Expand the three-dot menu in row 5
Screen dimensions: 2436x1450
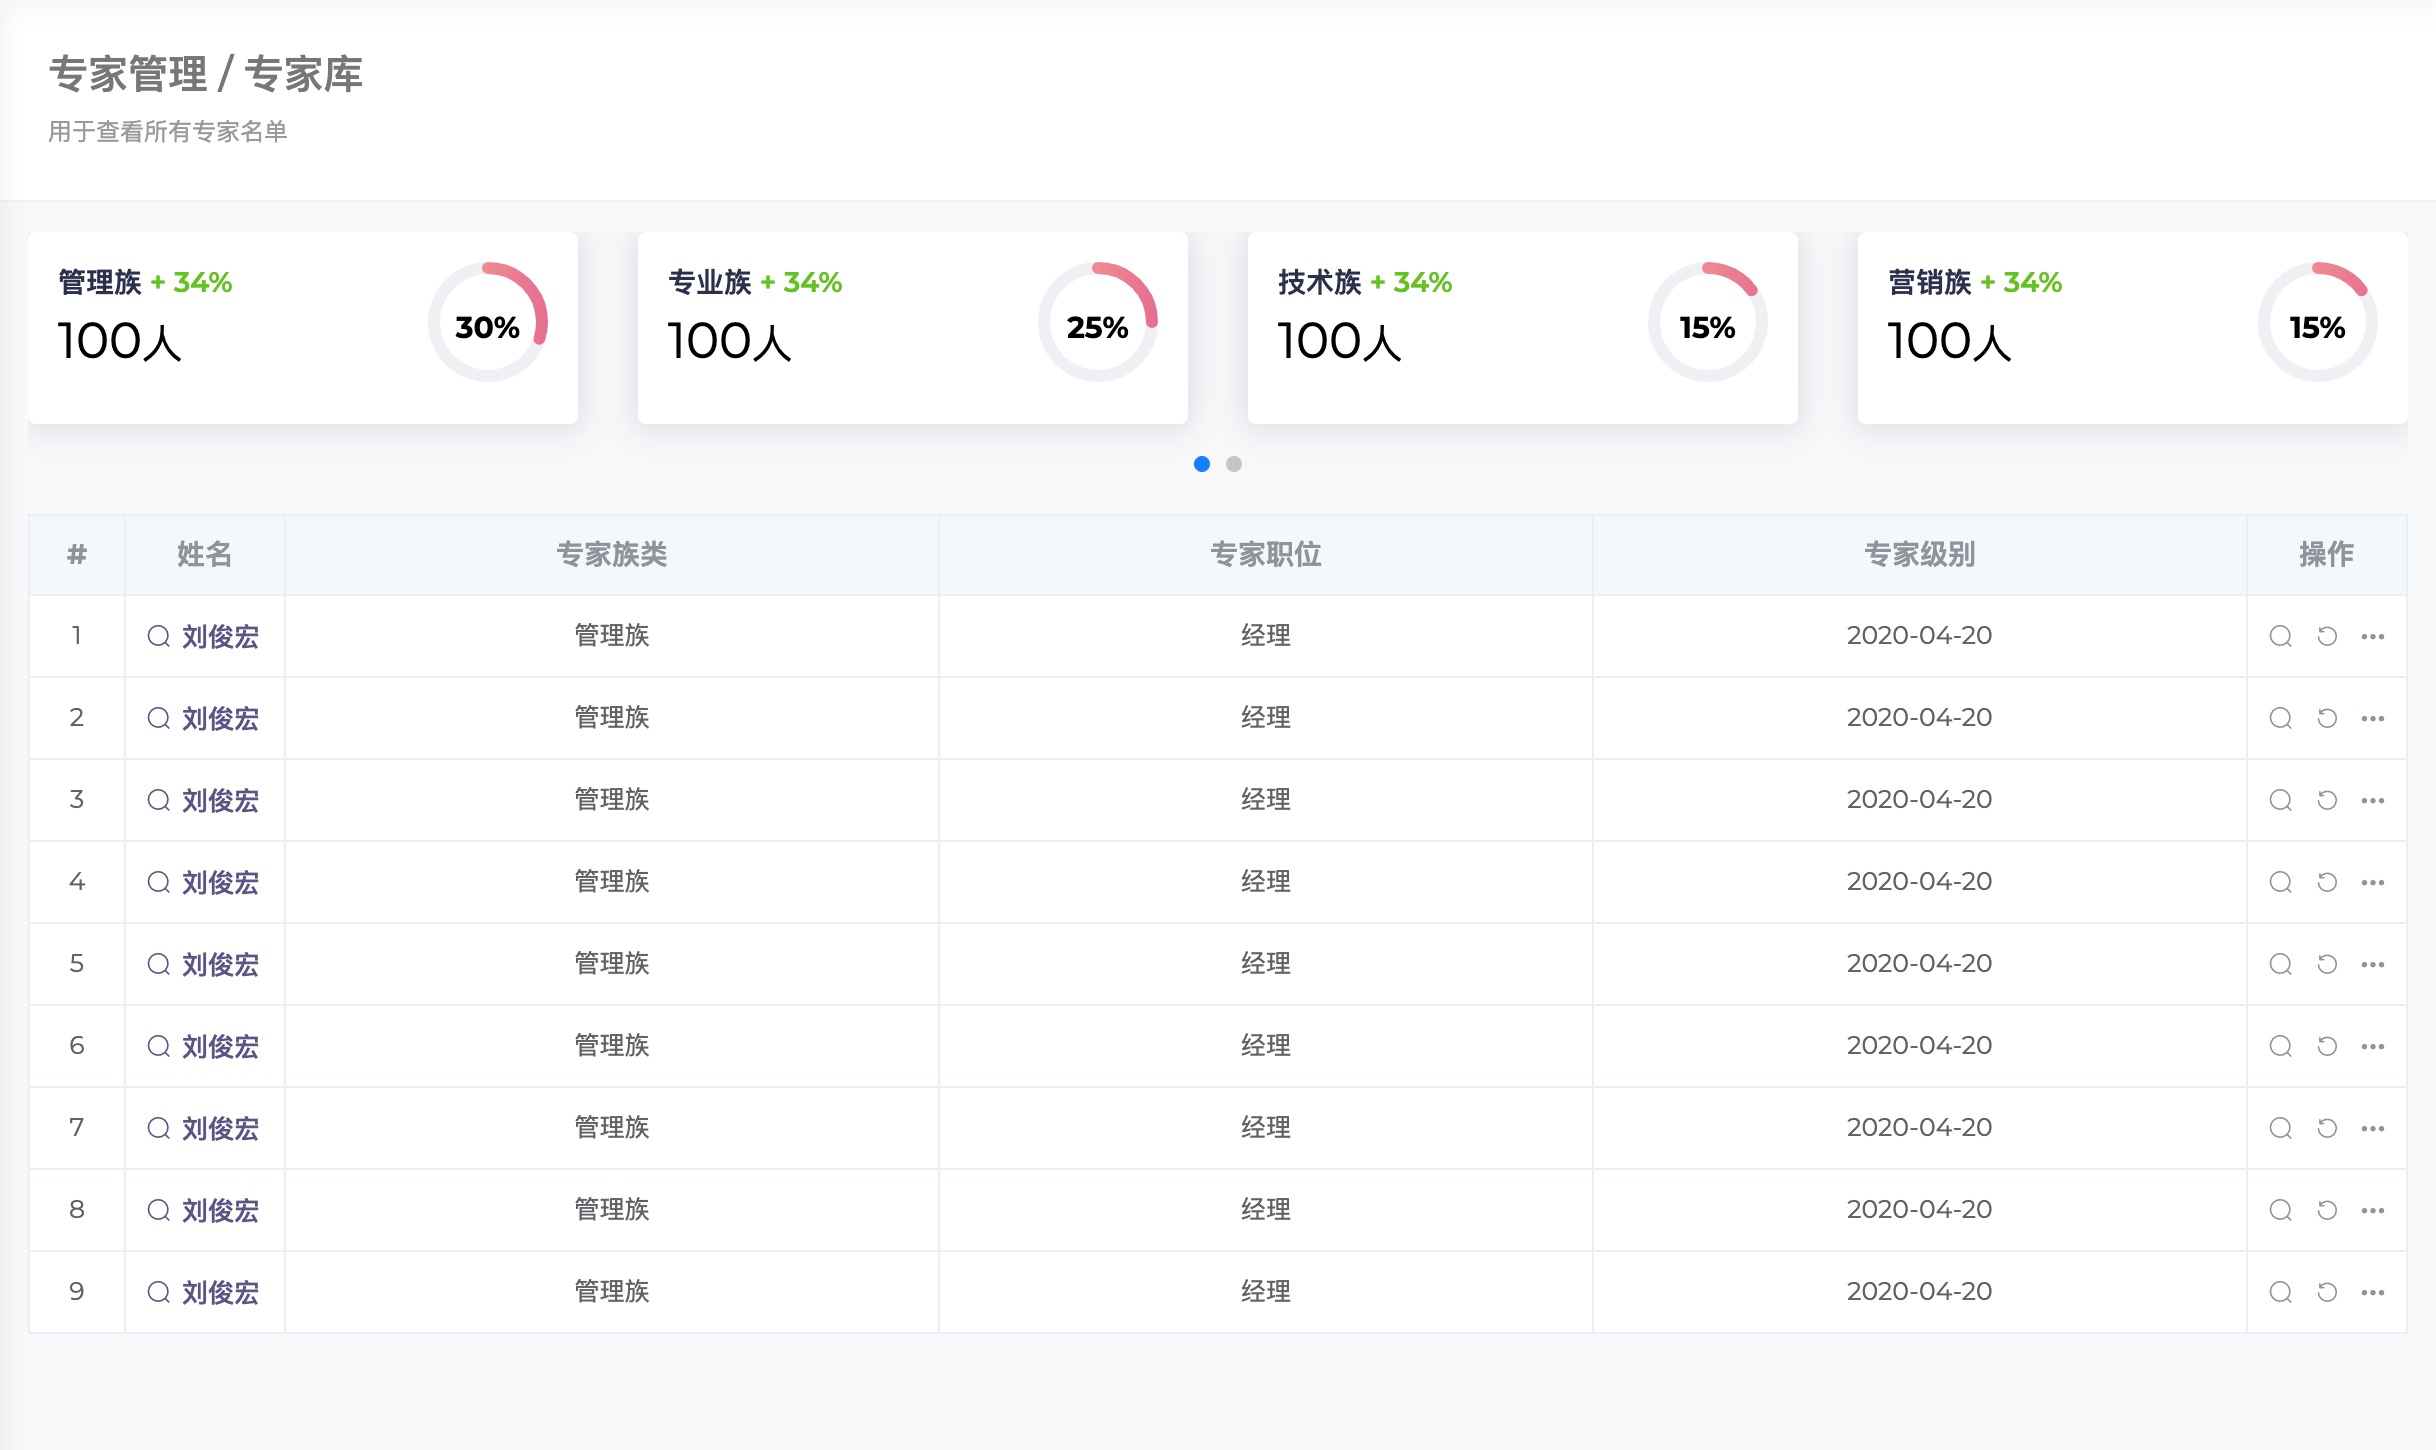pos(2373,964)
